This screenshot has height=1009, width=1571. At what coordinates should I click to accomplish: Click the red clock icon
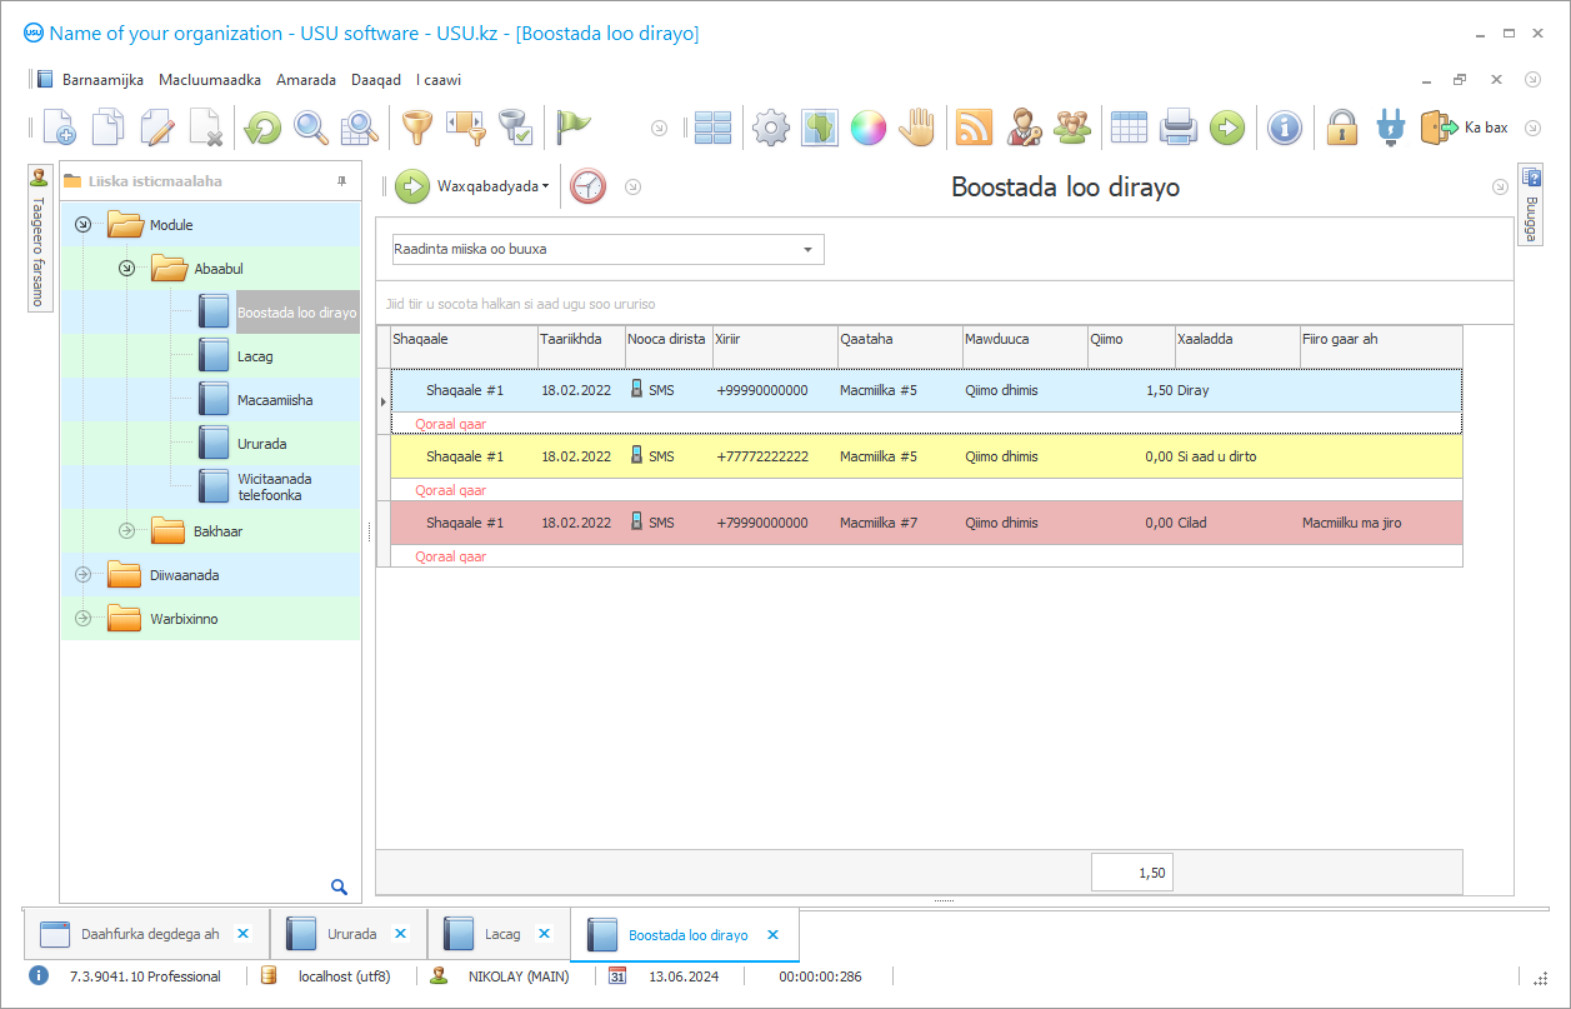(588, 187)
